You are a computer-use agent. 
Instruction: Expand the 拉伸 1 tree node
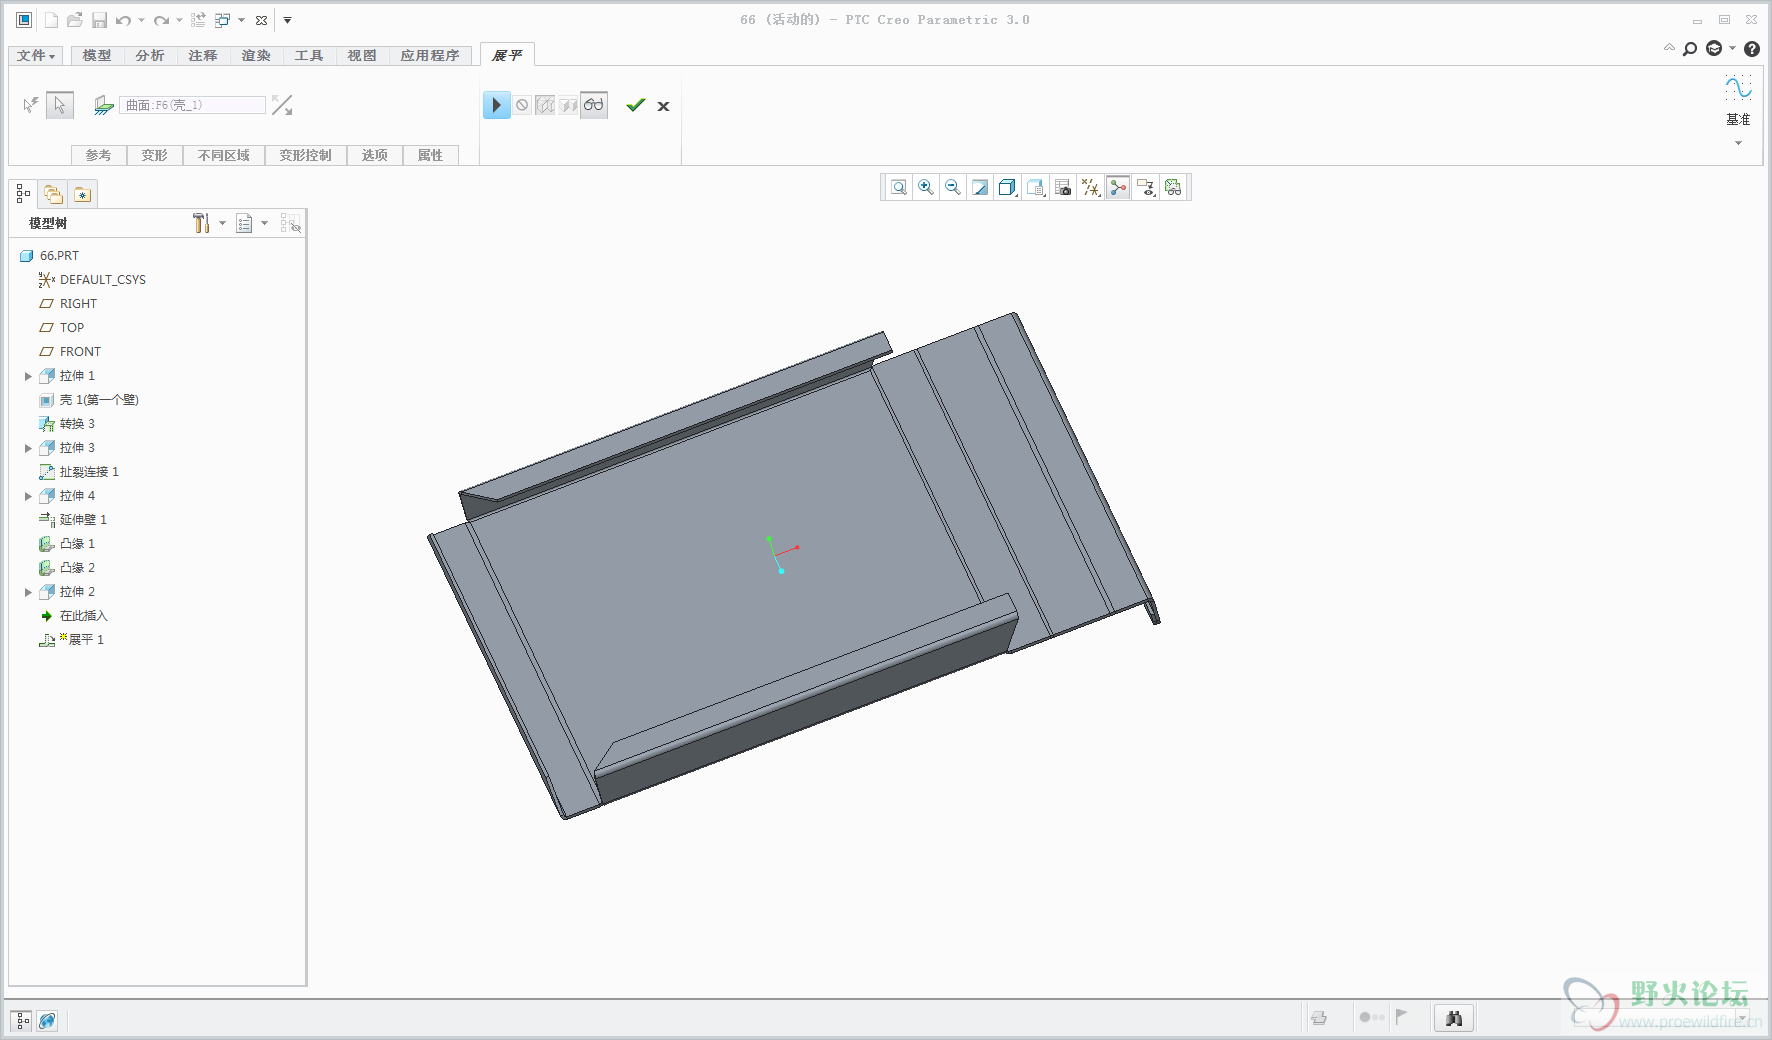tap(28, 376)
